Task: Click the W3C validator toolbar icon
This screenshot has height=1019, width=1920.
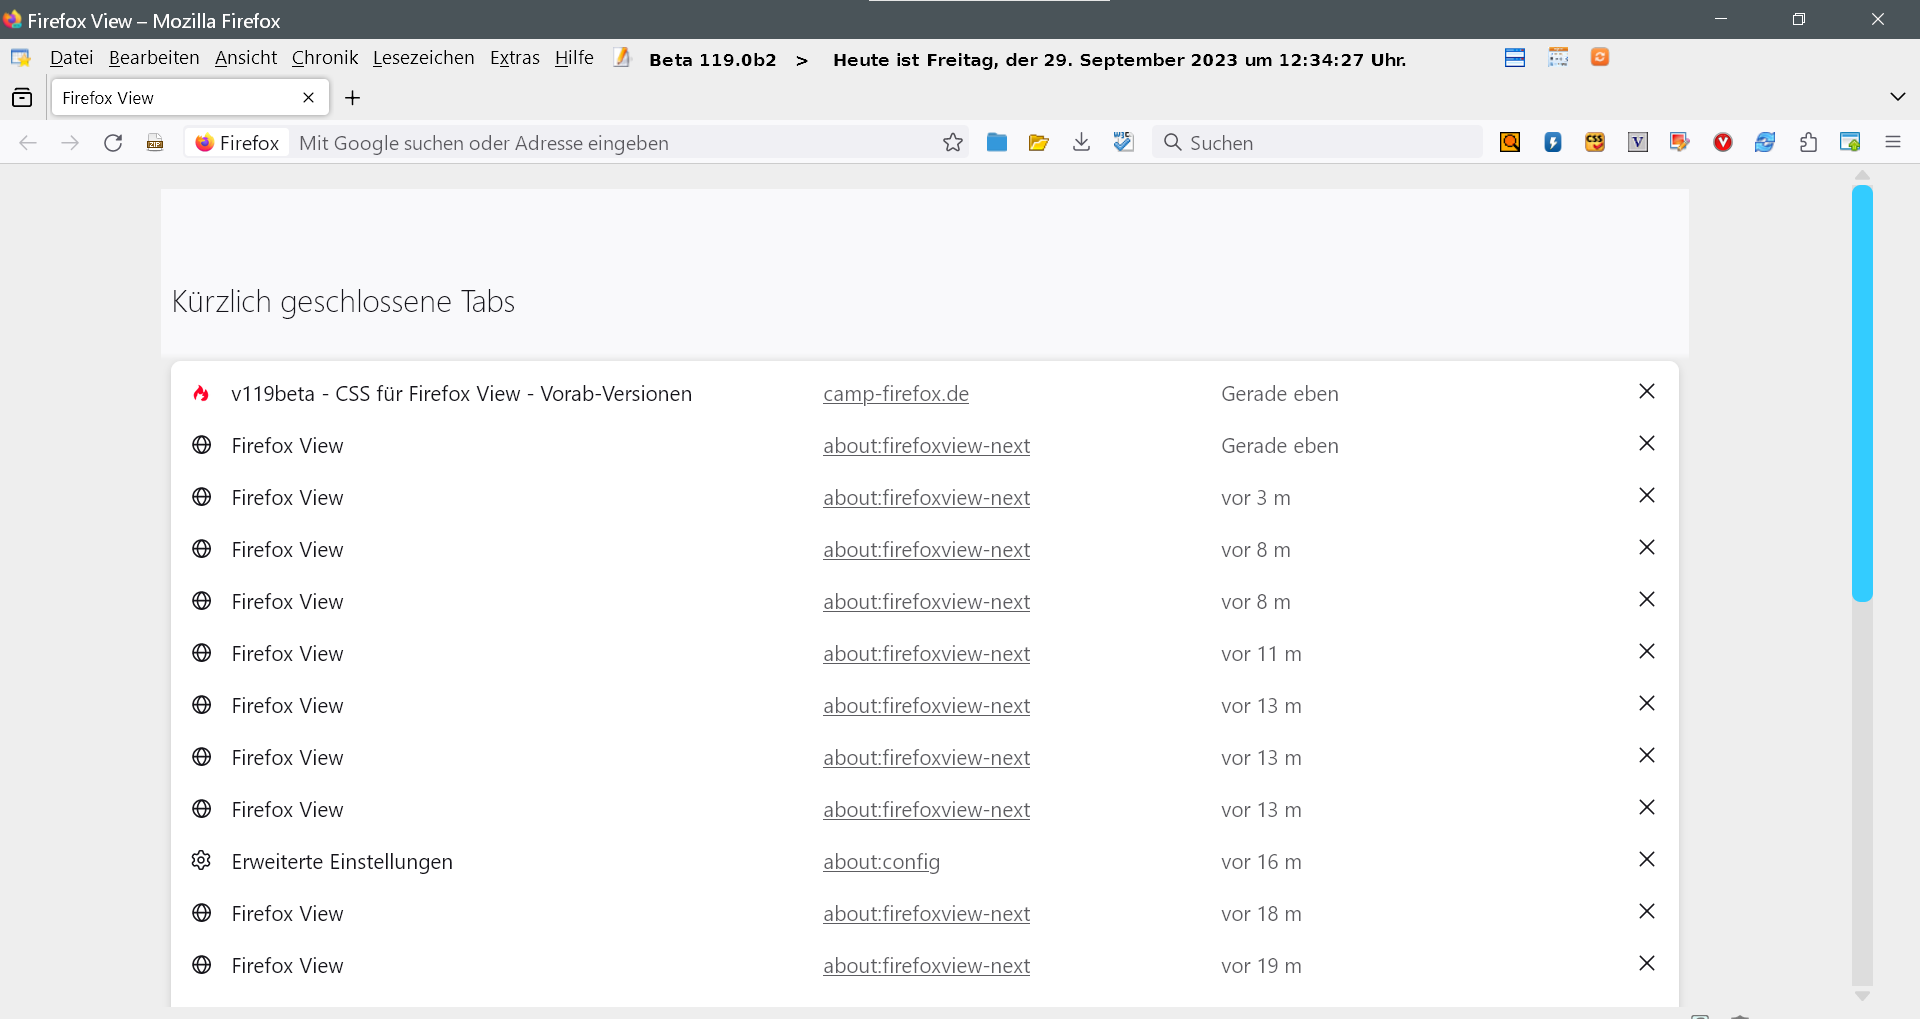Action: coord(1124,143)
